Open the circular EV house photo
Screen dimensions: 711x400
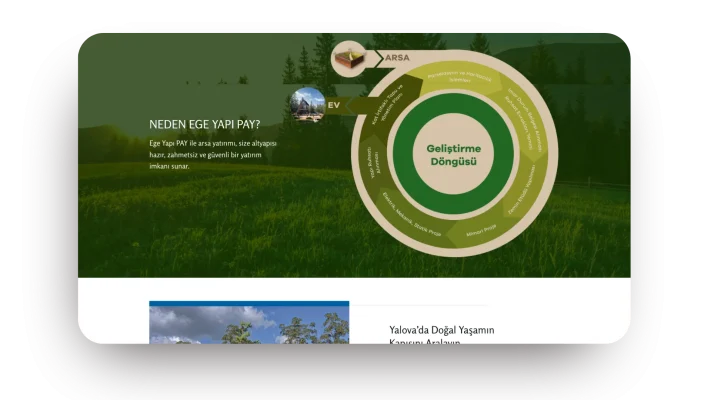307,105
